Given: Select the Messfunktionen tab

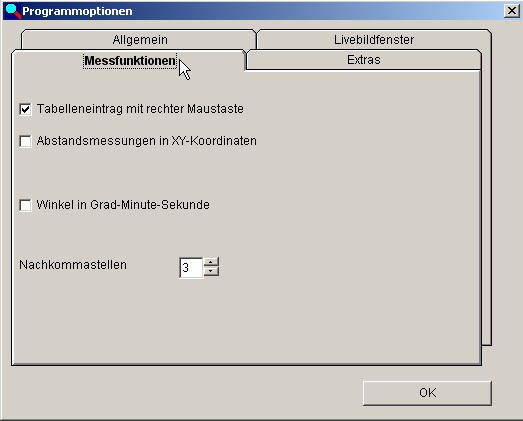Looking at the screenshot, I should (130, 61).
